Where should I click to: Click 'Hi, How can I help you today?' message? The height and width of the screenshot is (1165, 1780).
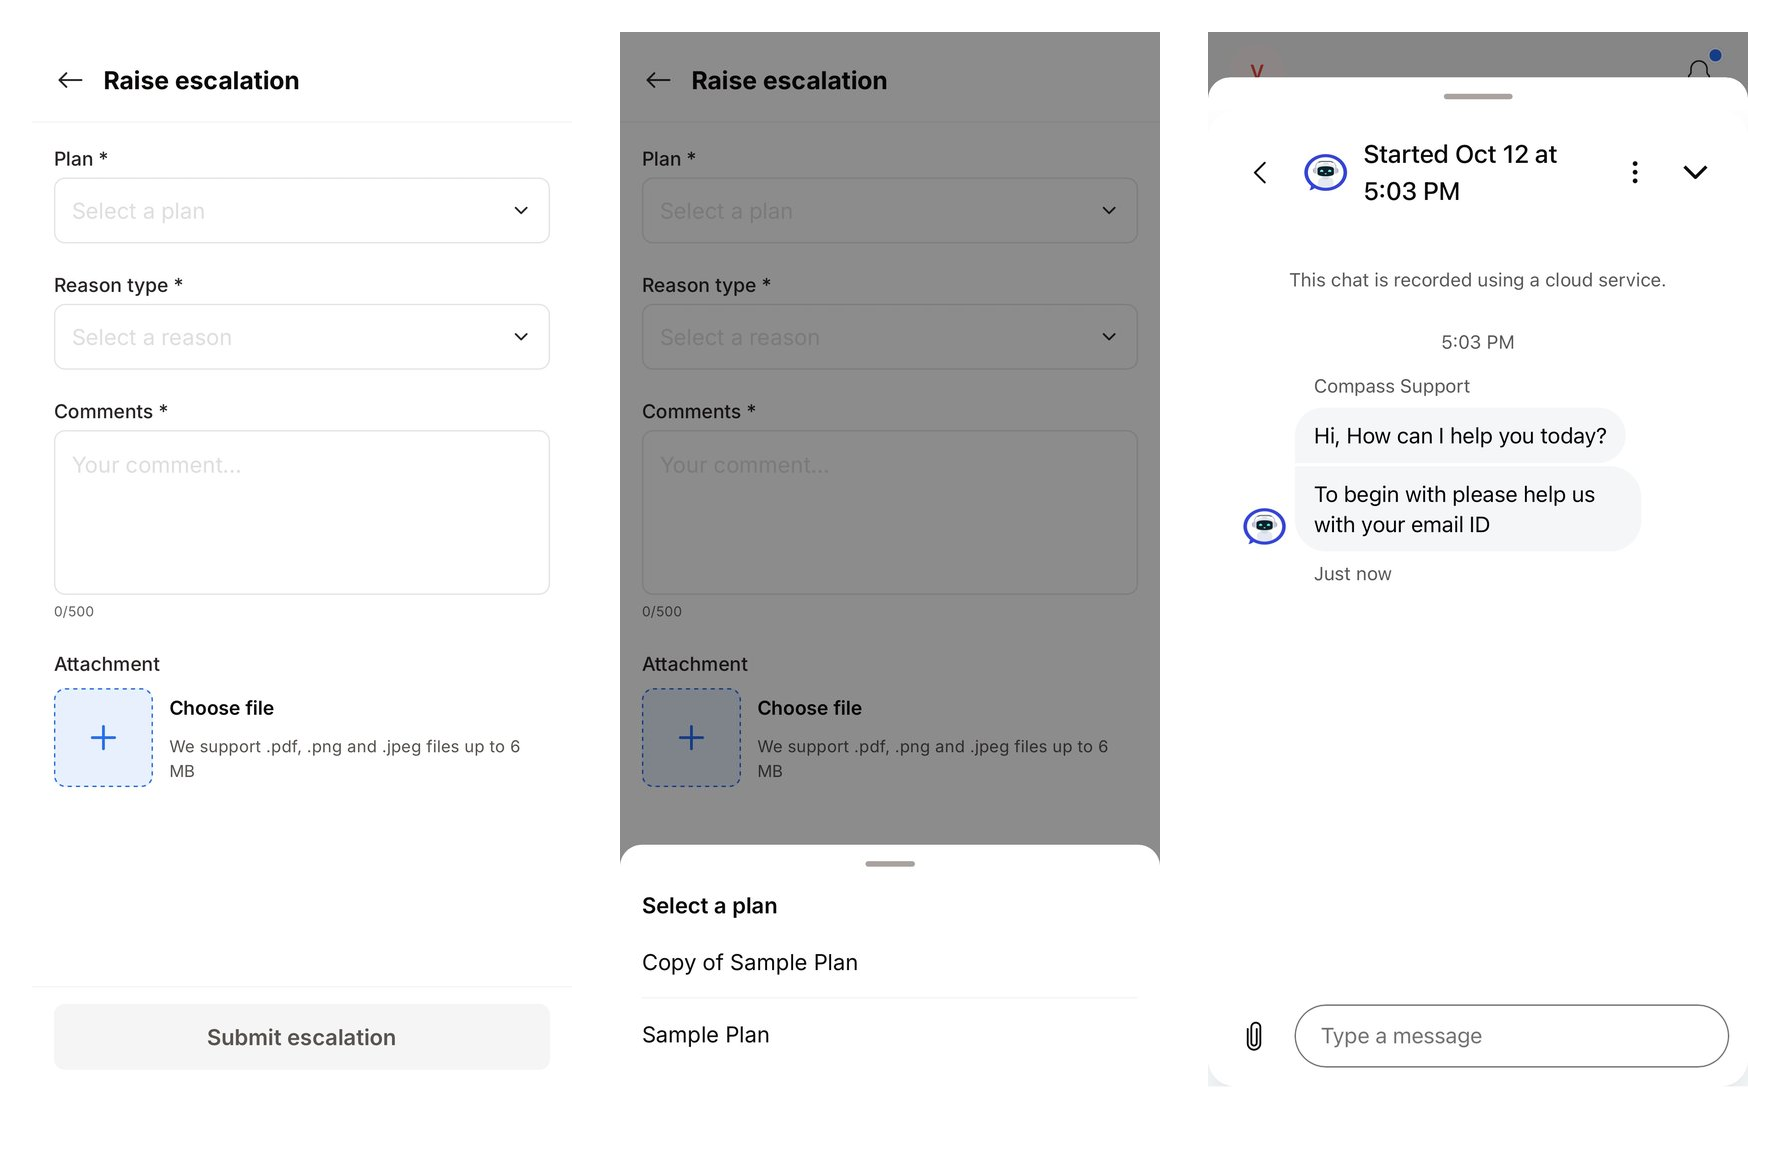click(1460, 436)
